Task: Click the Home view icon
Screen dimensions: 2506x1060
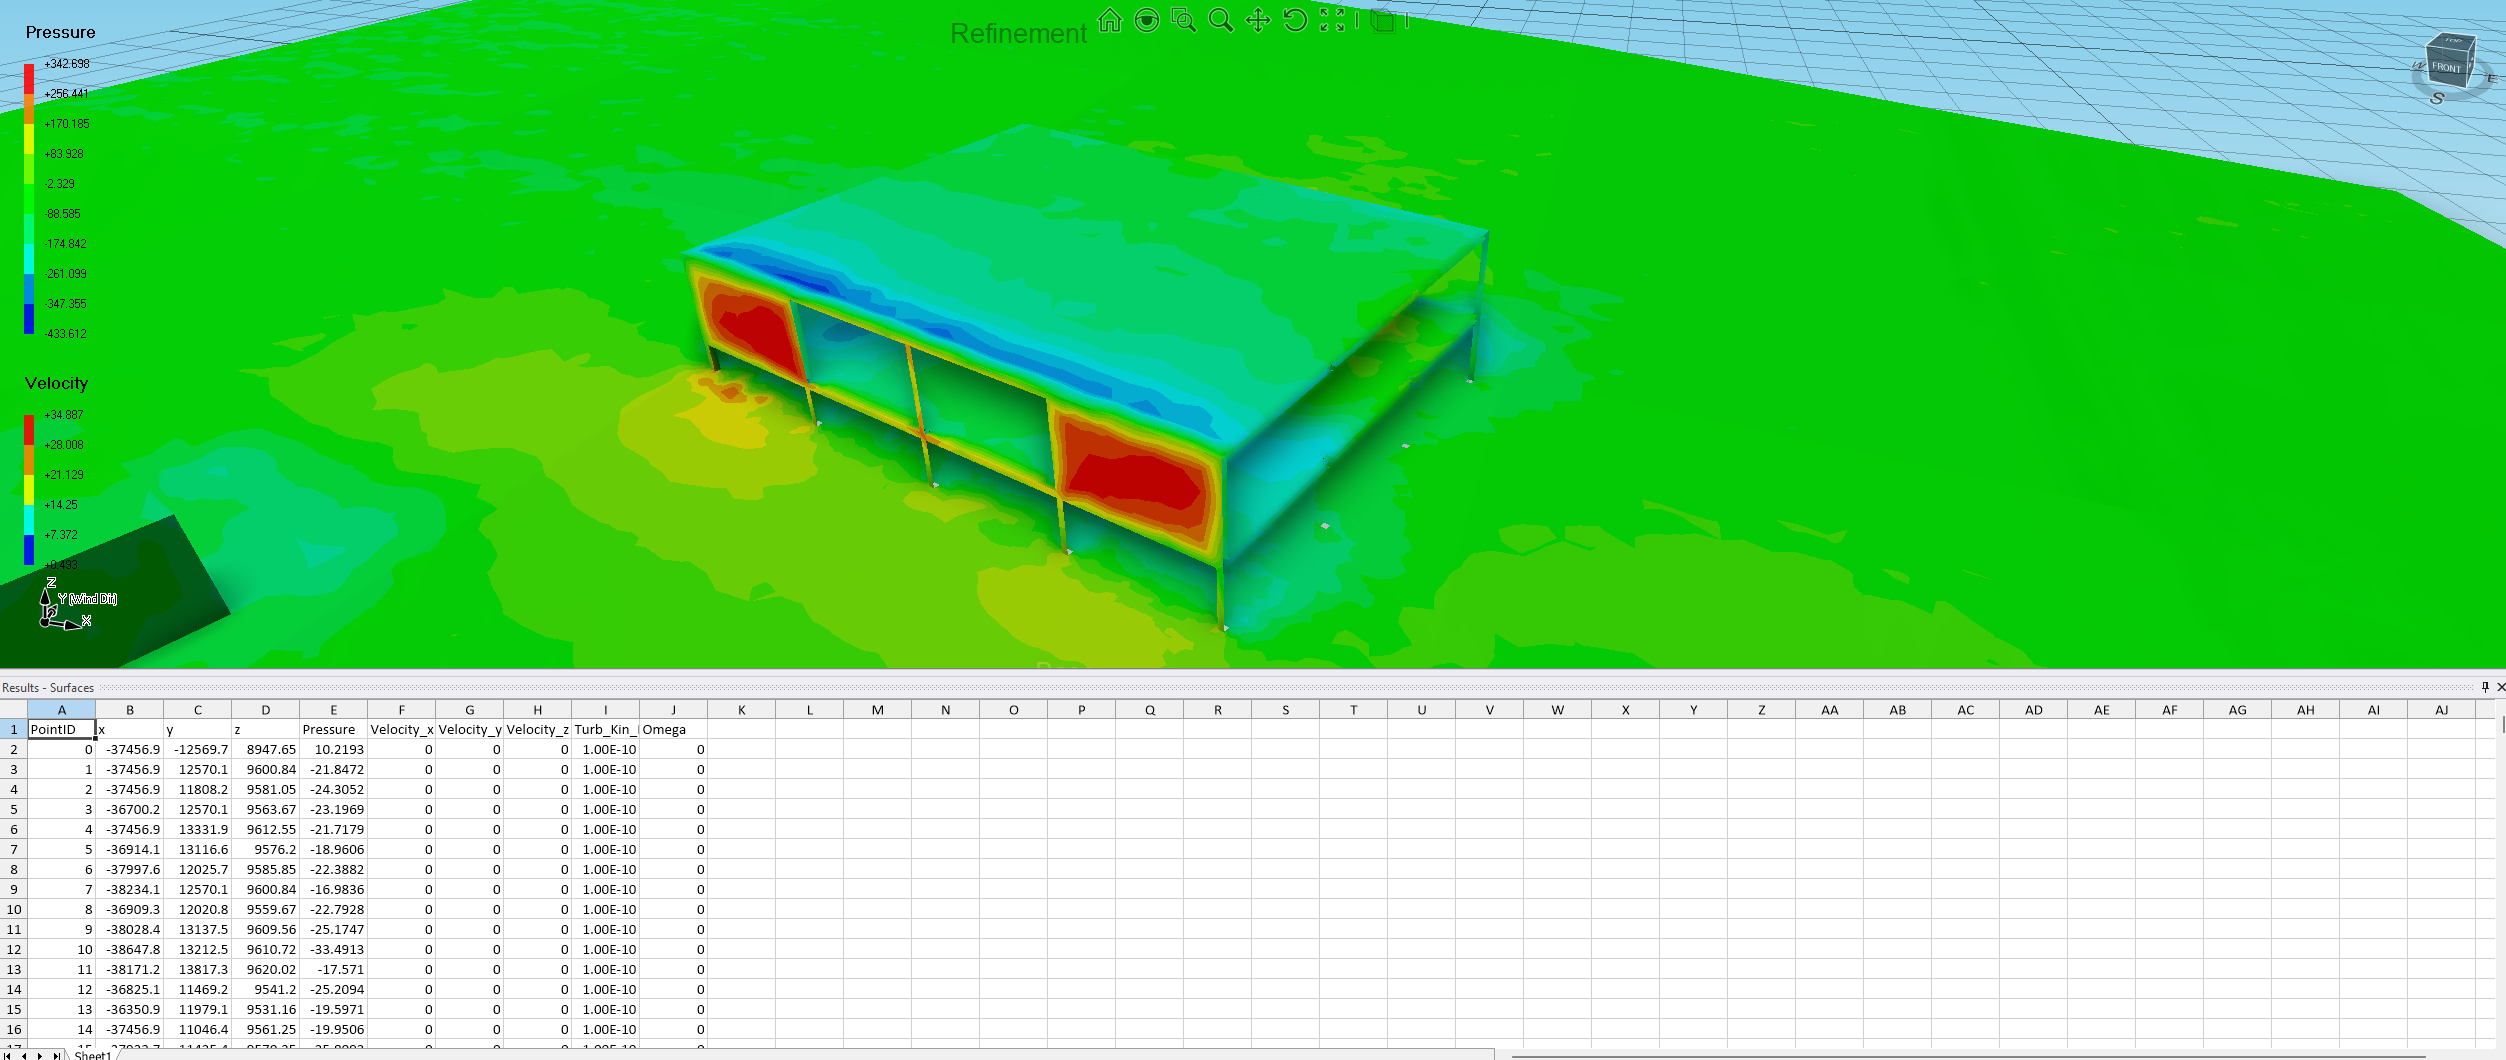Action: click(x=1109, y=21)
